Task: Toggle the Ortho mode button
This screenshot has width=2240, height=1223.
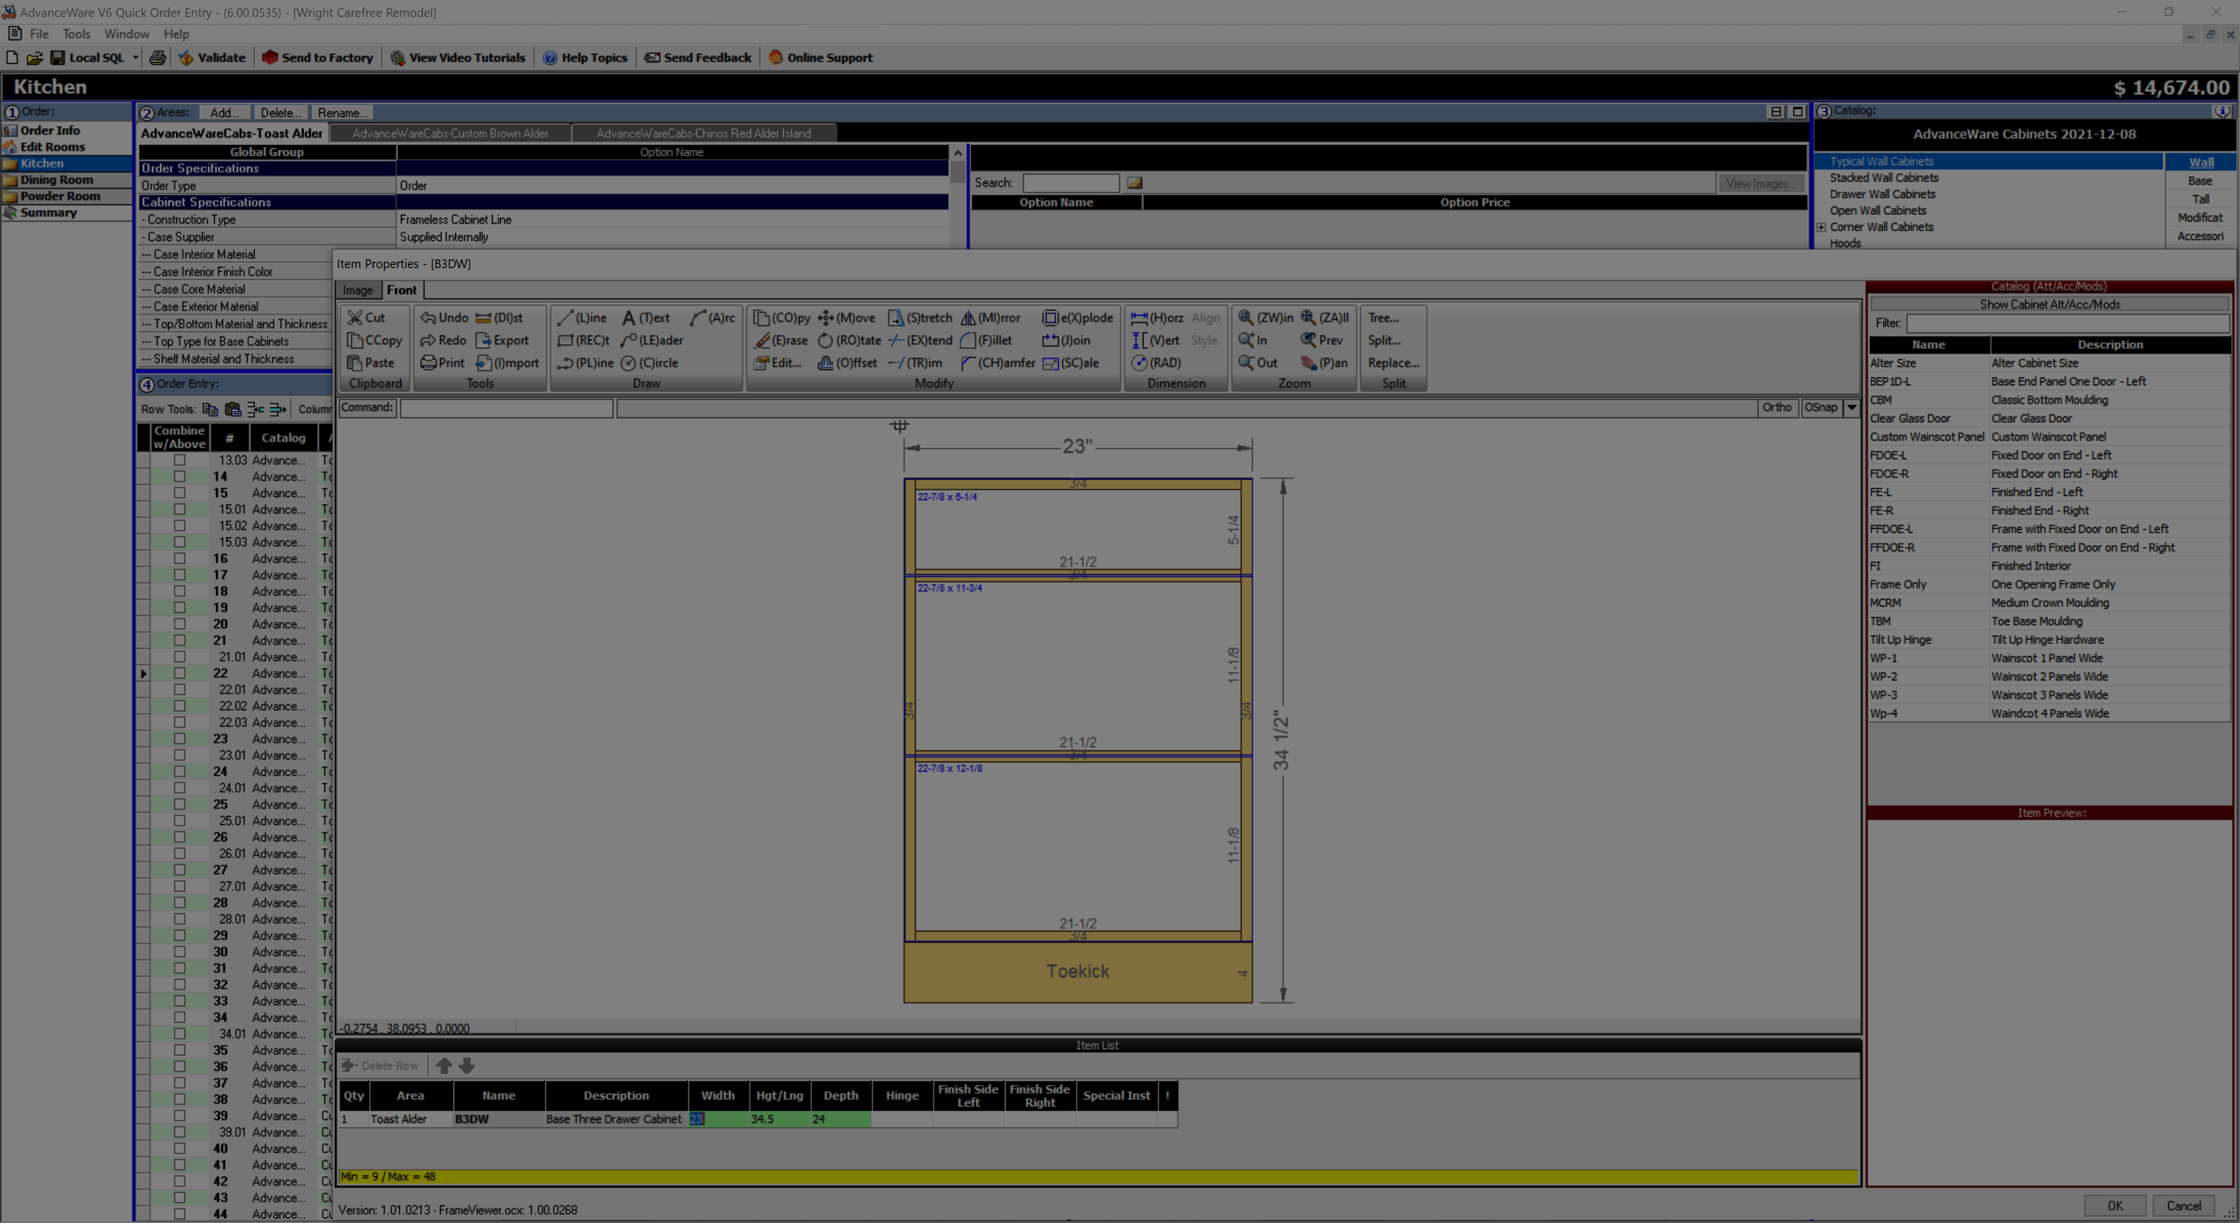Action: (x=1776, y=408)
